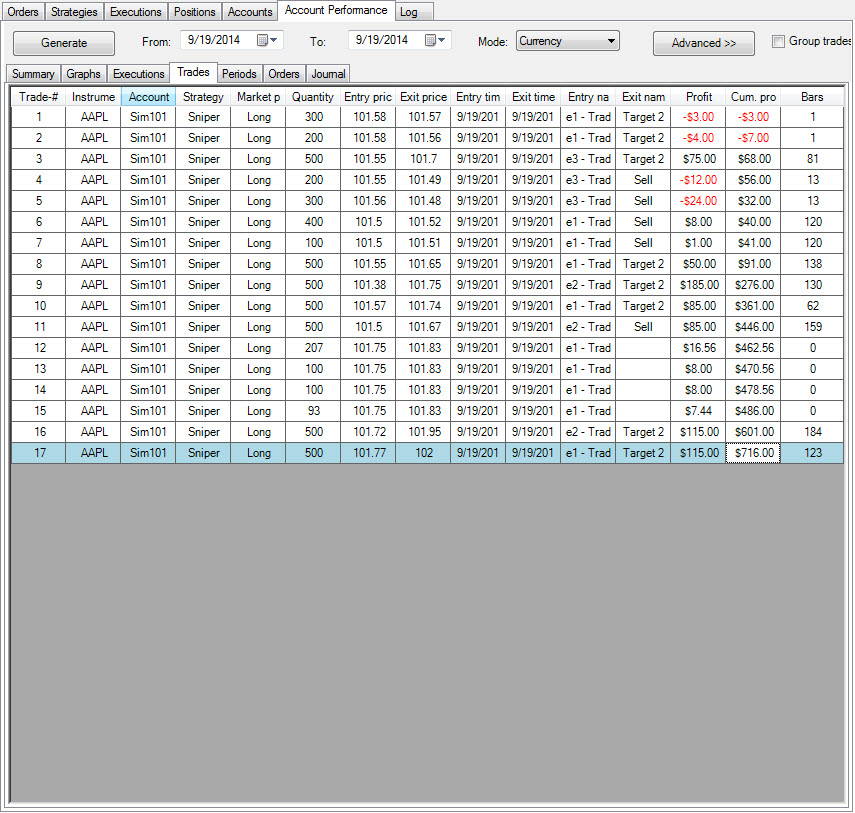The image size is (855, 813).
Task: Click exit price 101.7 in trade 3
Action: [x=424, y=159]
